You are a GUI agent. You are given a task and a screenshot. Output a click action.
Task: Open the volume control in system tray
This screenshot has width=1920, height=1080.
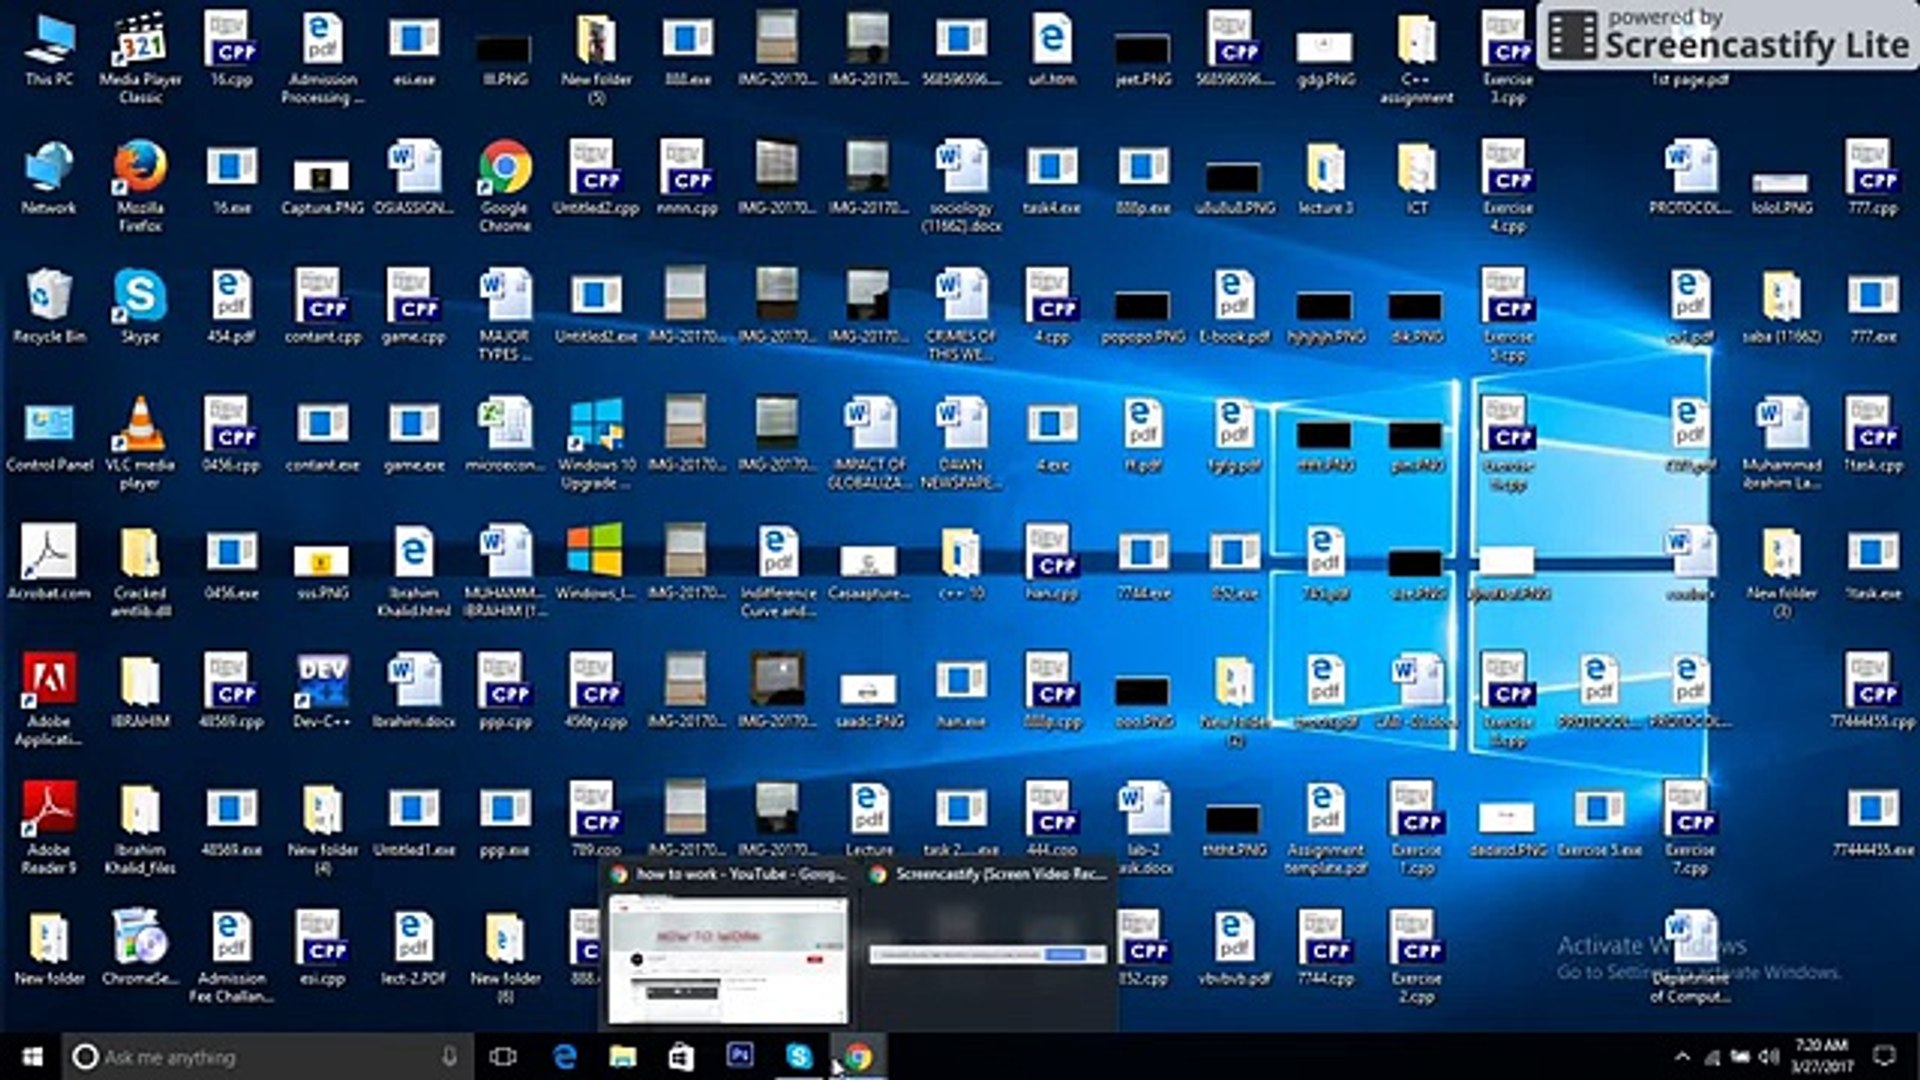[x=1769, y=1056]
